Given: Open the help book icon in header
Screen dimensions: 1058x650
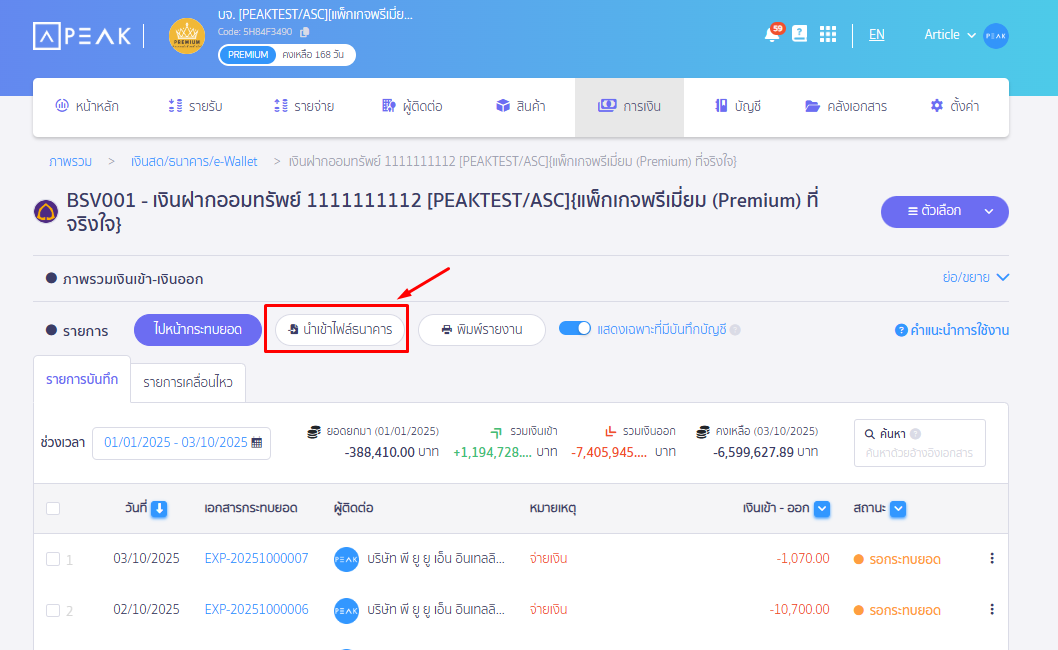Looking at the screenshot, I should (x=799, y=34).
